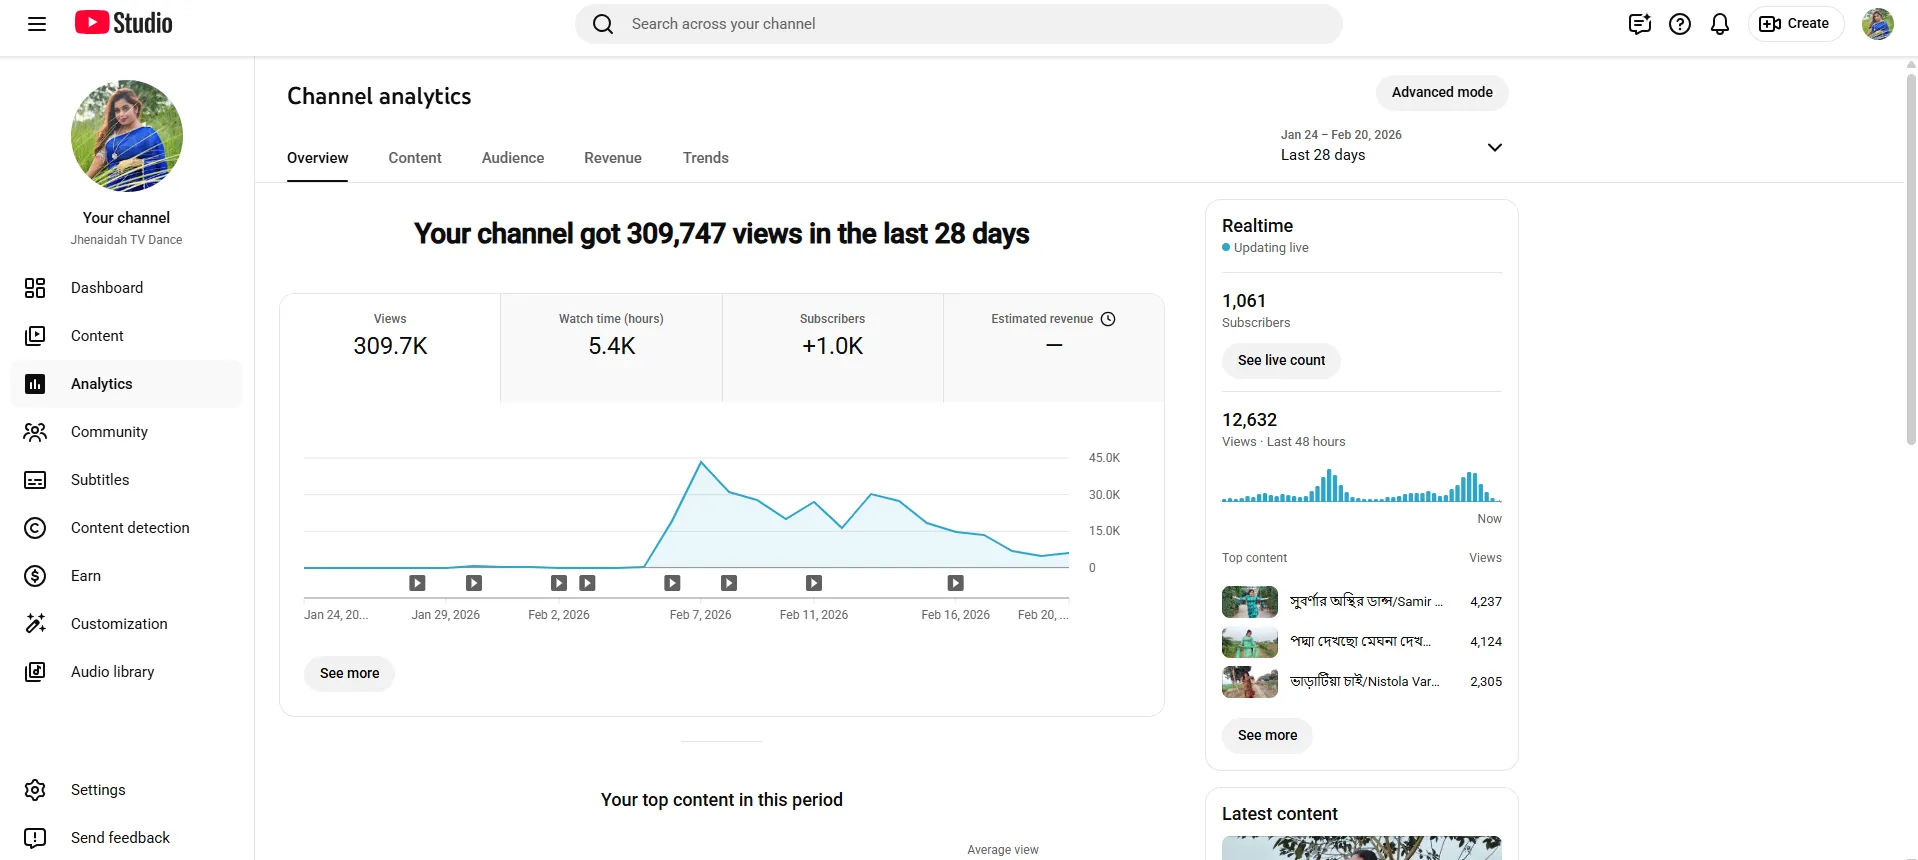1918x860 pixels.
Task: Click the Audio library icon
Action: point(35,672)
